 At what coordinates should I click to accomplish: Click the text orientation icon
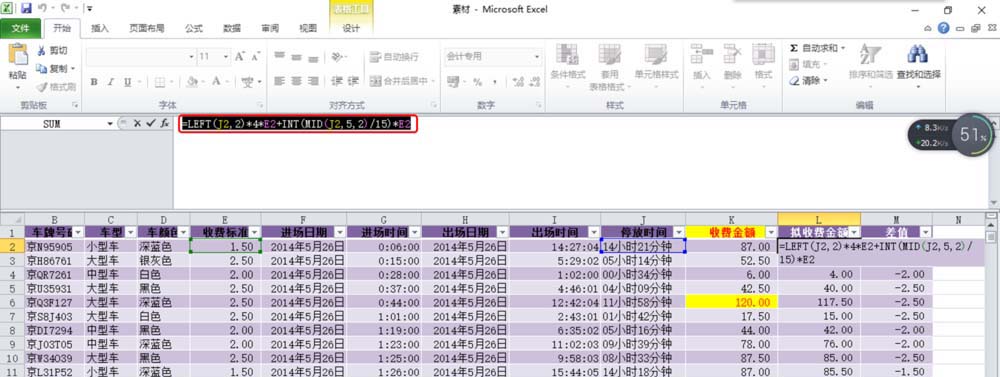pyautogui.click(x=337, y=57)
